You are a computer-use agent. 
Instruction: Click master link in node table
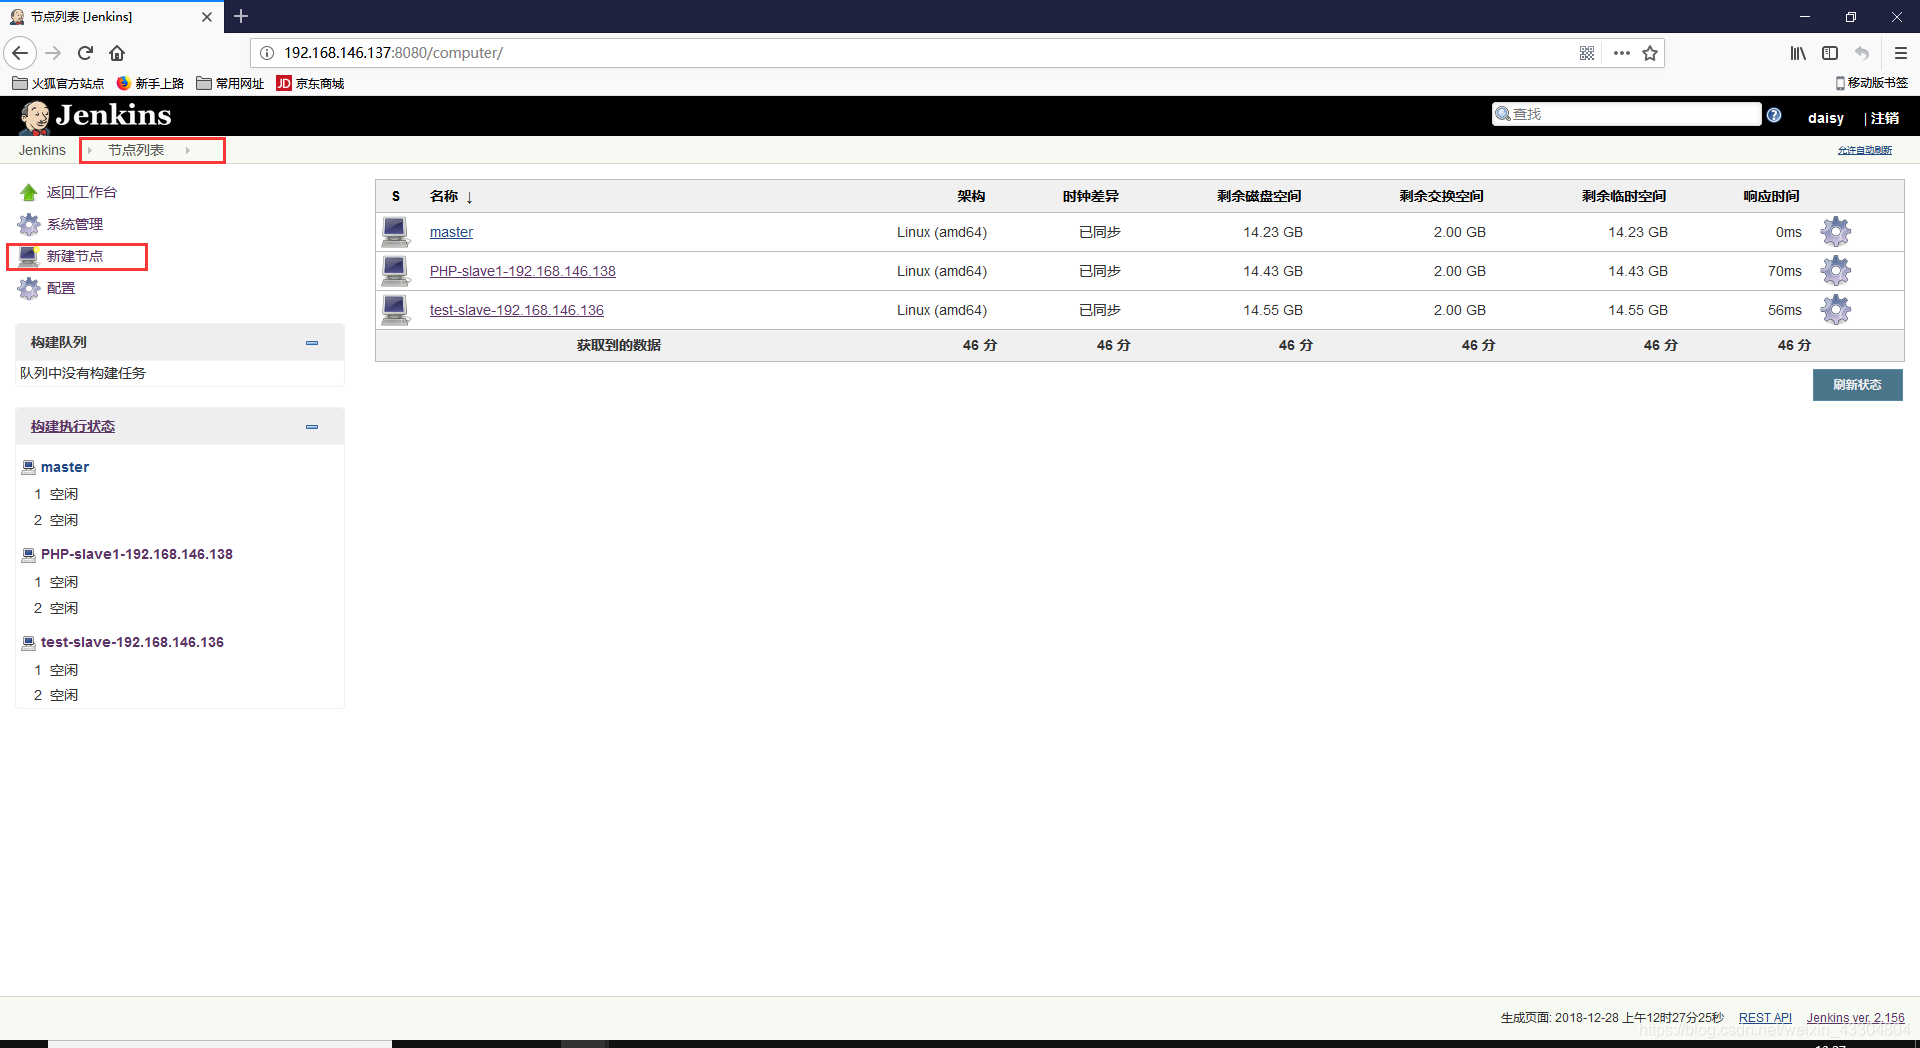[x=451, y=232]
